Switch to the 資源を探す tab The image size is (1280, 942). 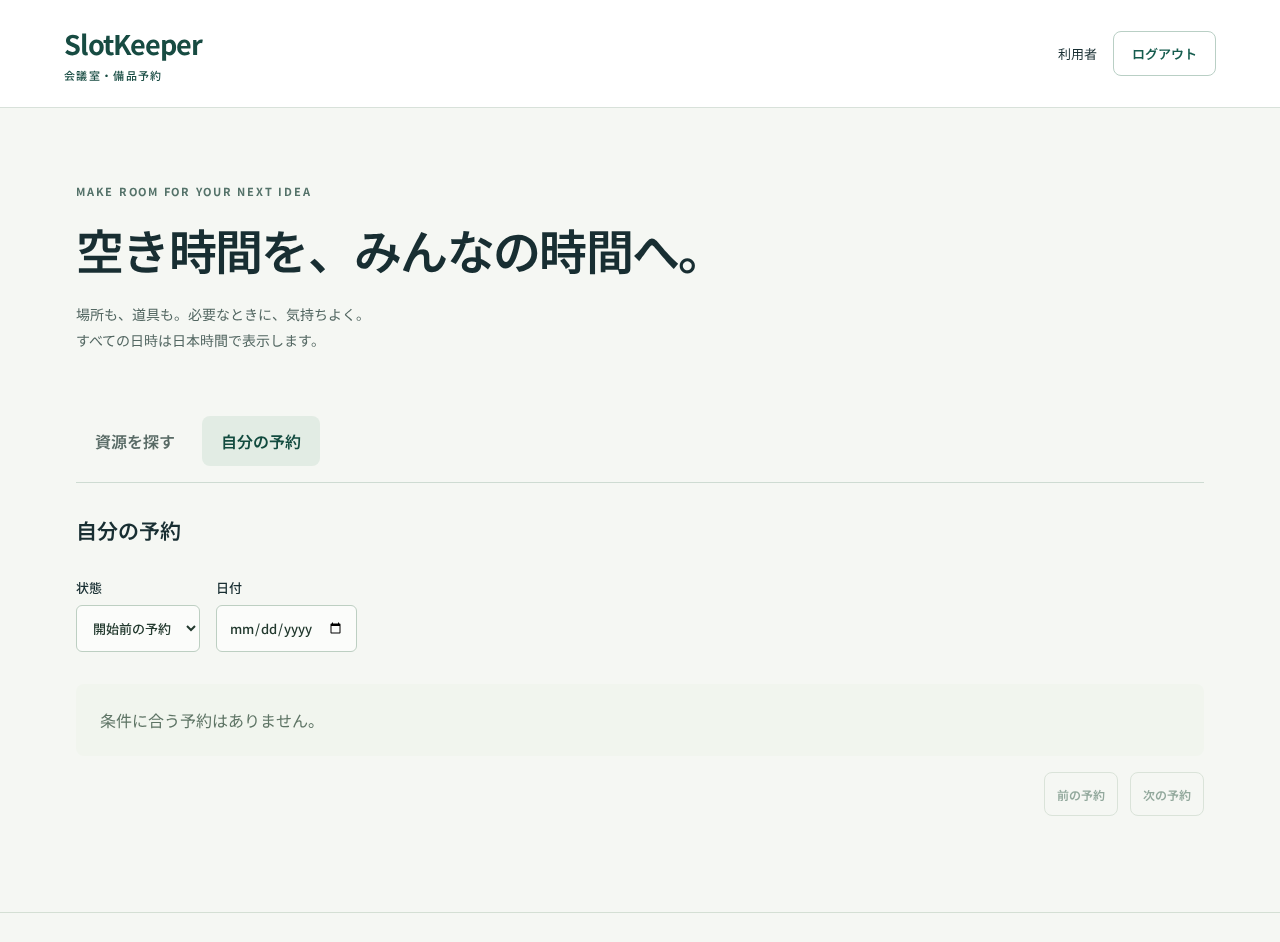click(135, 441)
